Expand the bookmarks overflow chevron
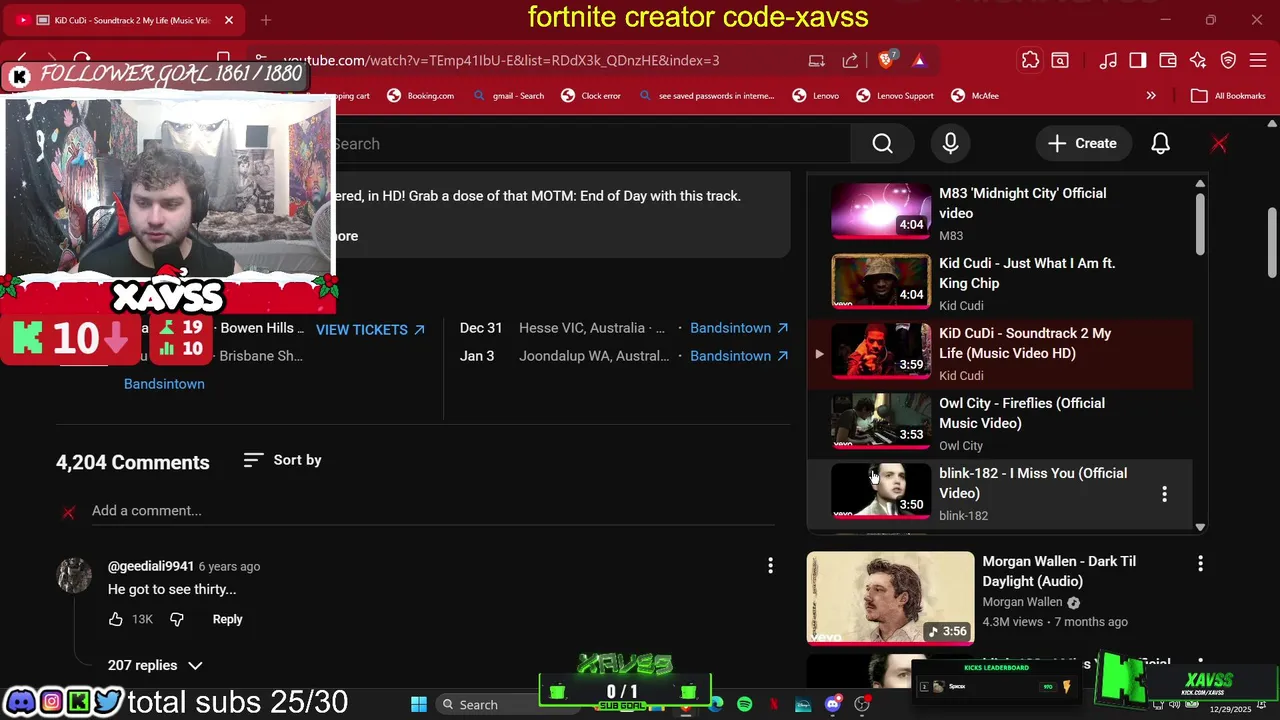This screenshot has width=1280, height=720. (x=1151, y=96)
